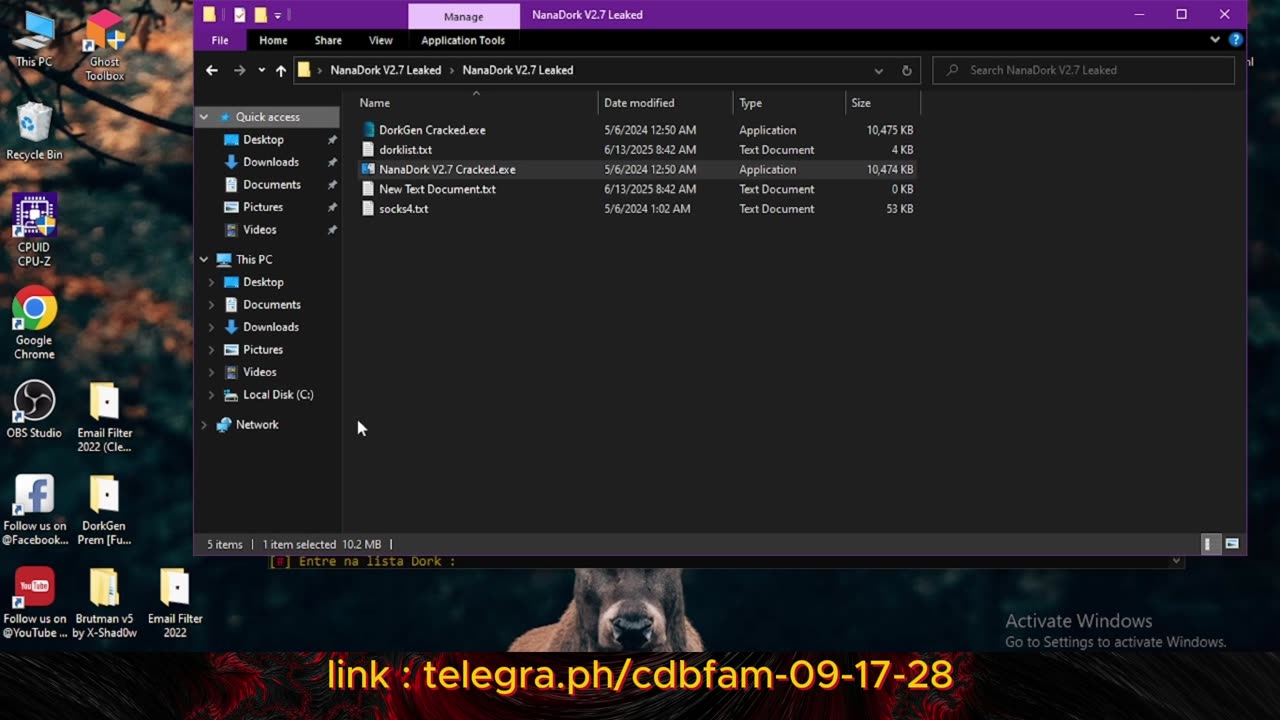Select Local Disk (C:) in navigation pane
1280x720 pixels.
point(278,395)
